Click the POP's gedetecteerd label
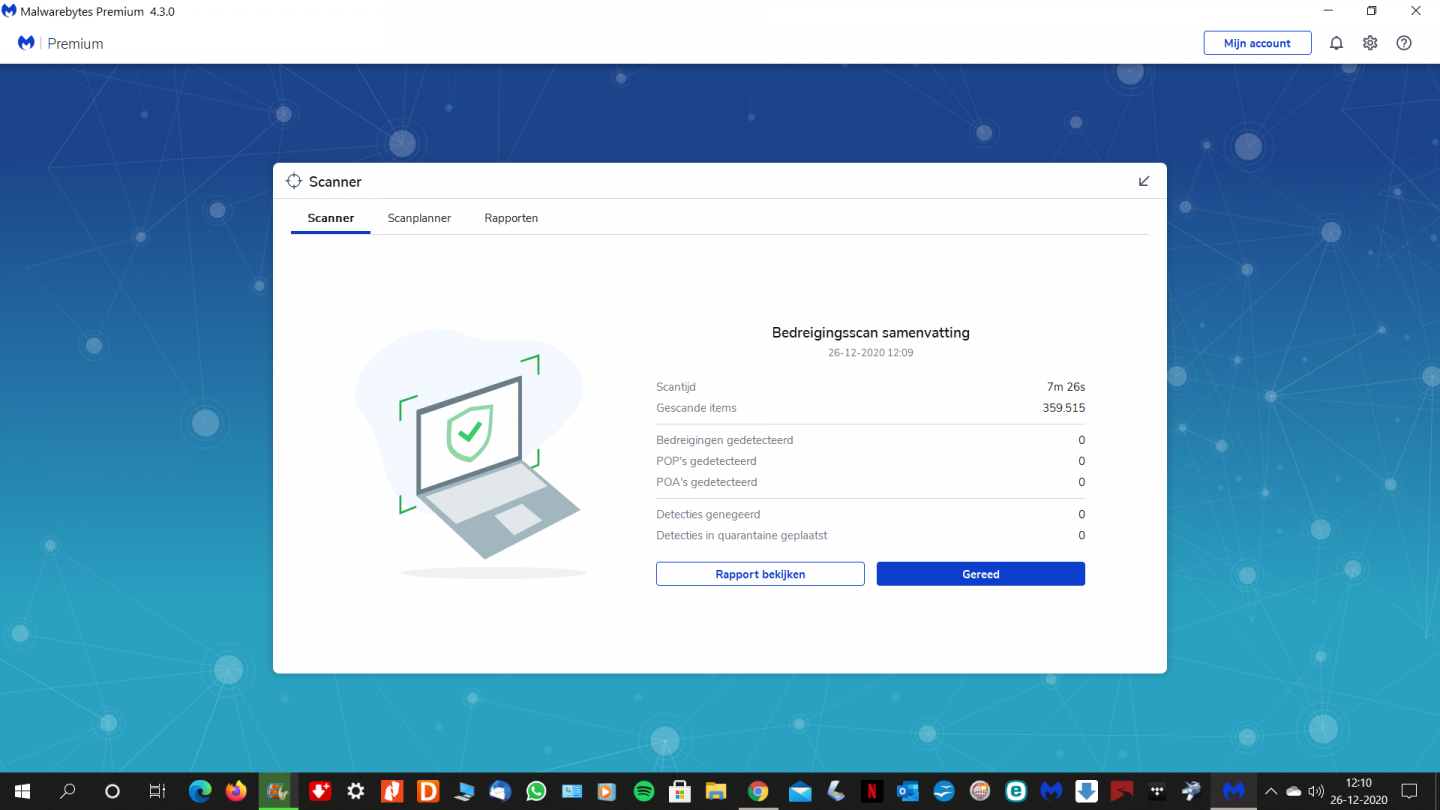The width and height of the screenshot is (1440, 810). 706,461
